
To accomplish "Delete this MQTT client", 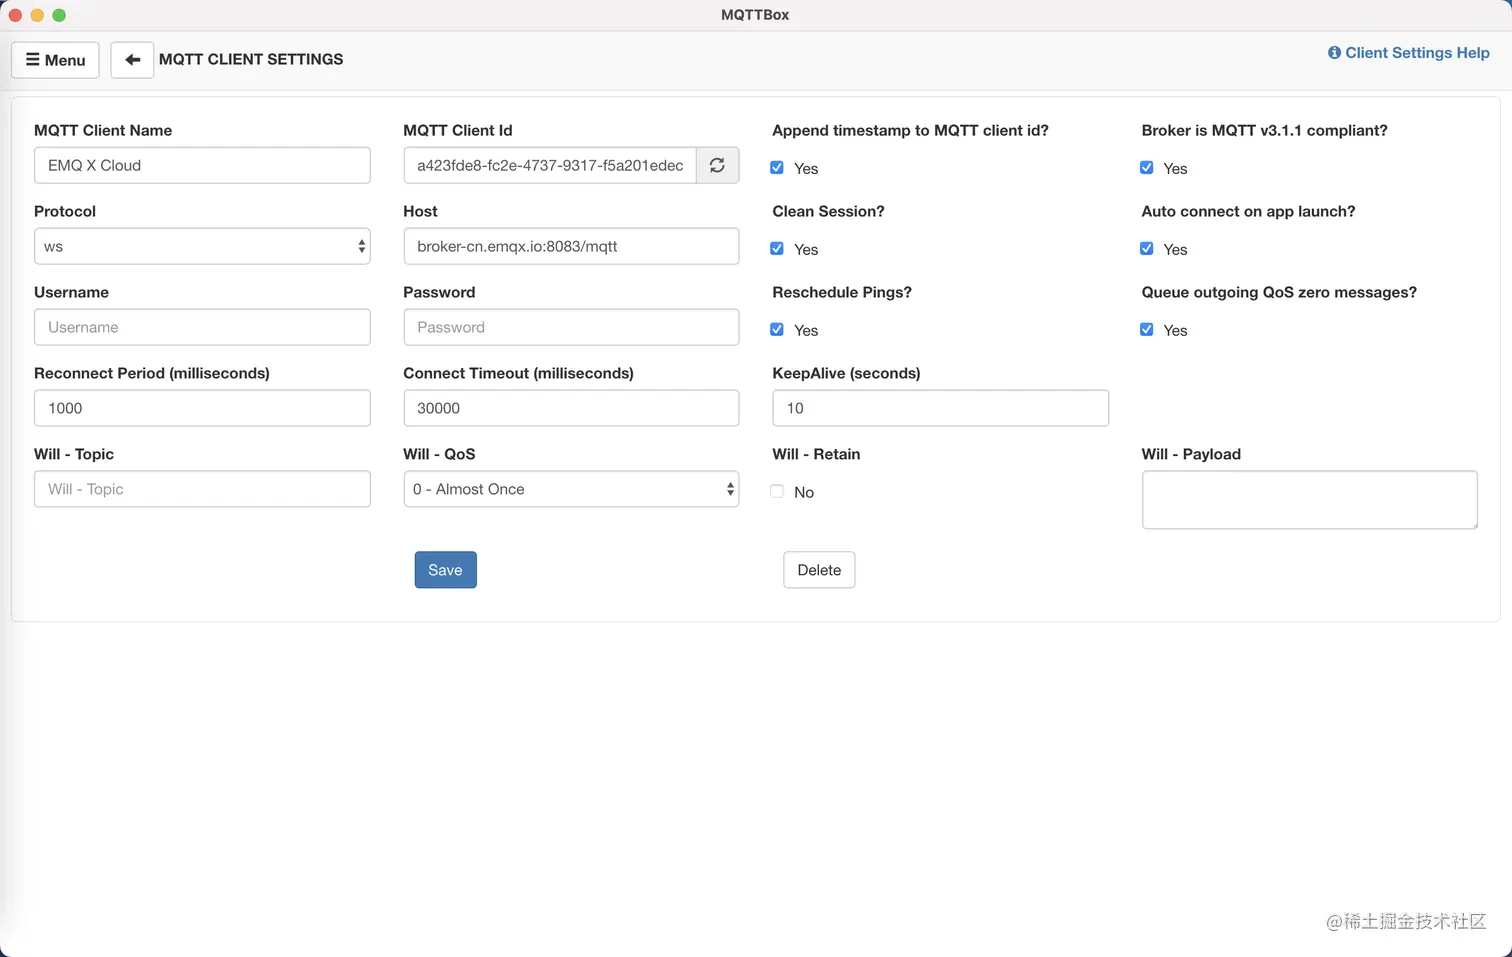I will 819,570.
